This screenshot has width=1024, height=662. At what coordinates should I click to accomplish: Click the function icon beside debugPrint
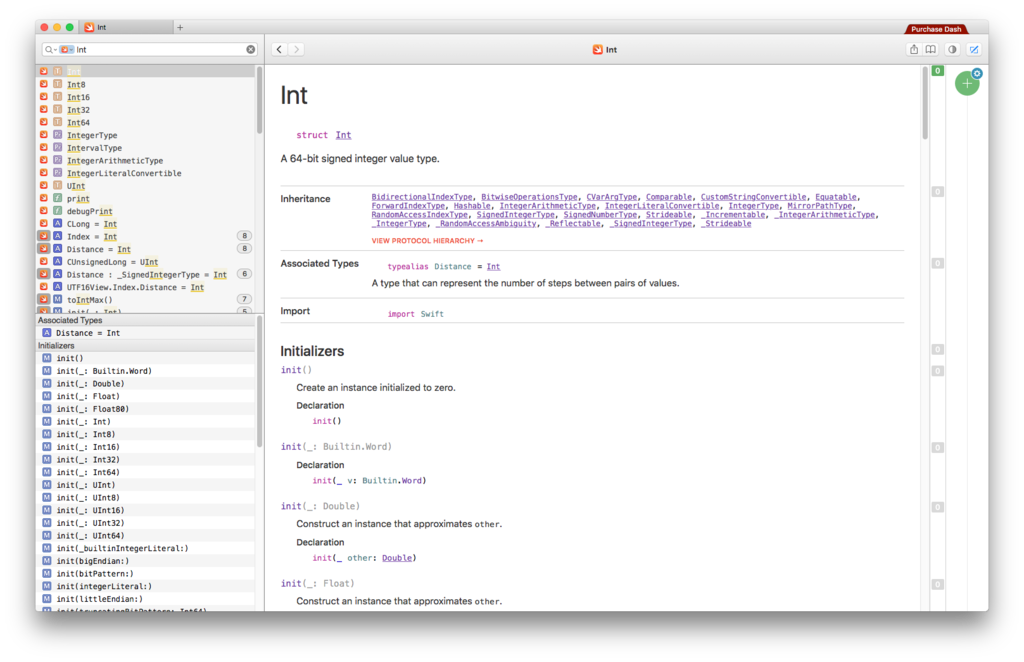tap(57, 211)
